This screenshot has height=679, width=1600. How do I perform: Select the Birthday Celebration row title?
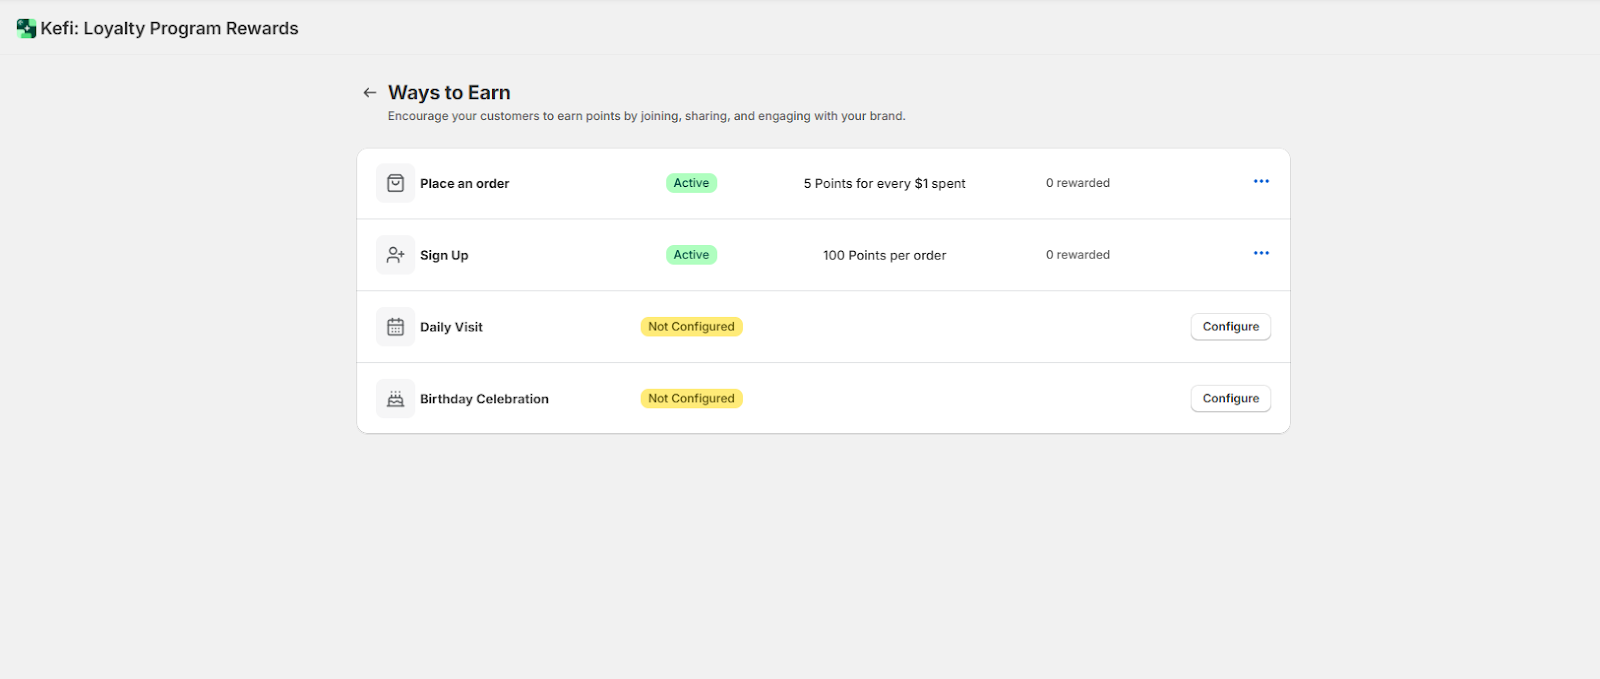click(484, 399)
